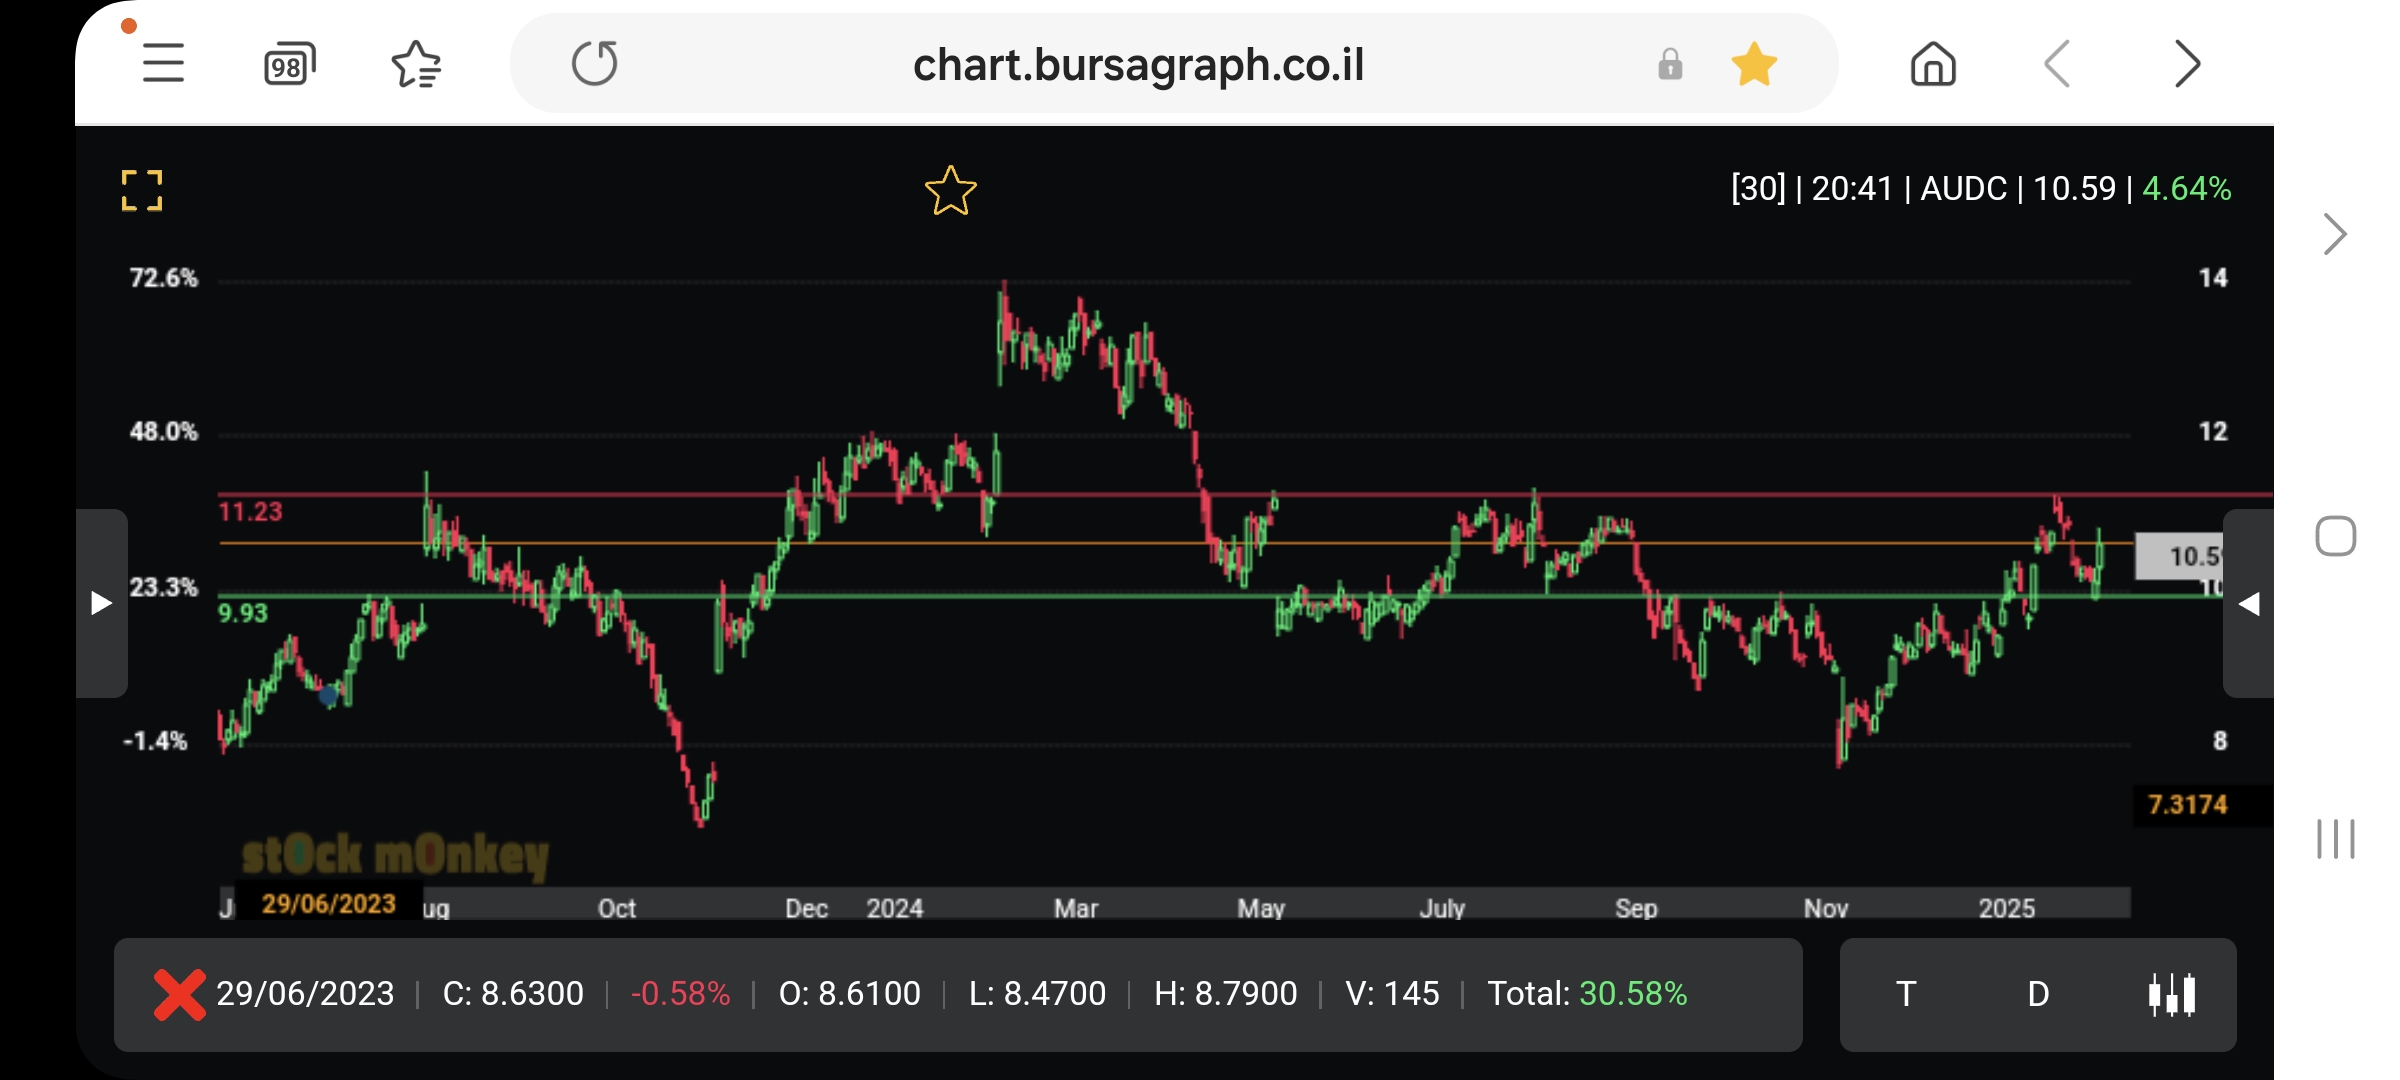Navigate forward with right arrow

point(2187,64)
